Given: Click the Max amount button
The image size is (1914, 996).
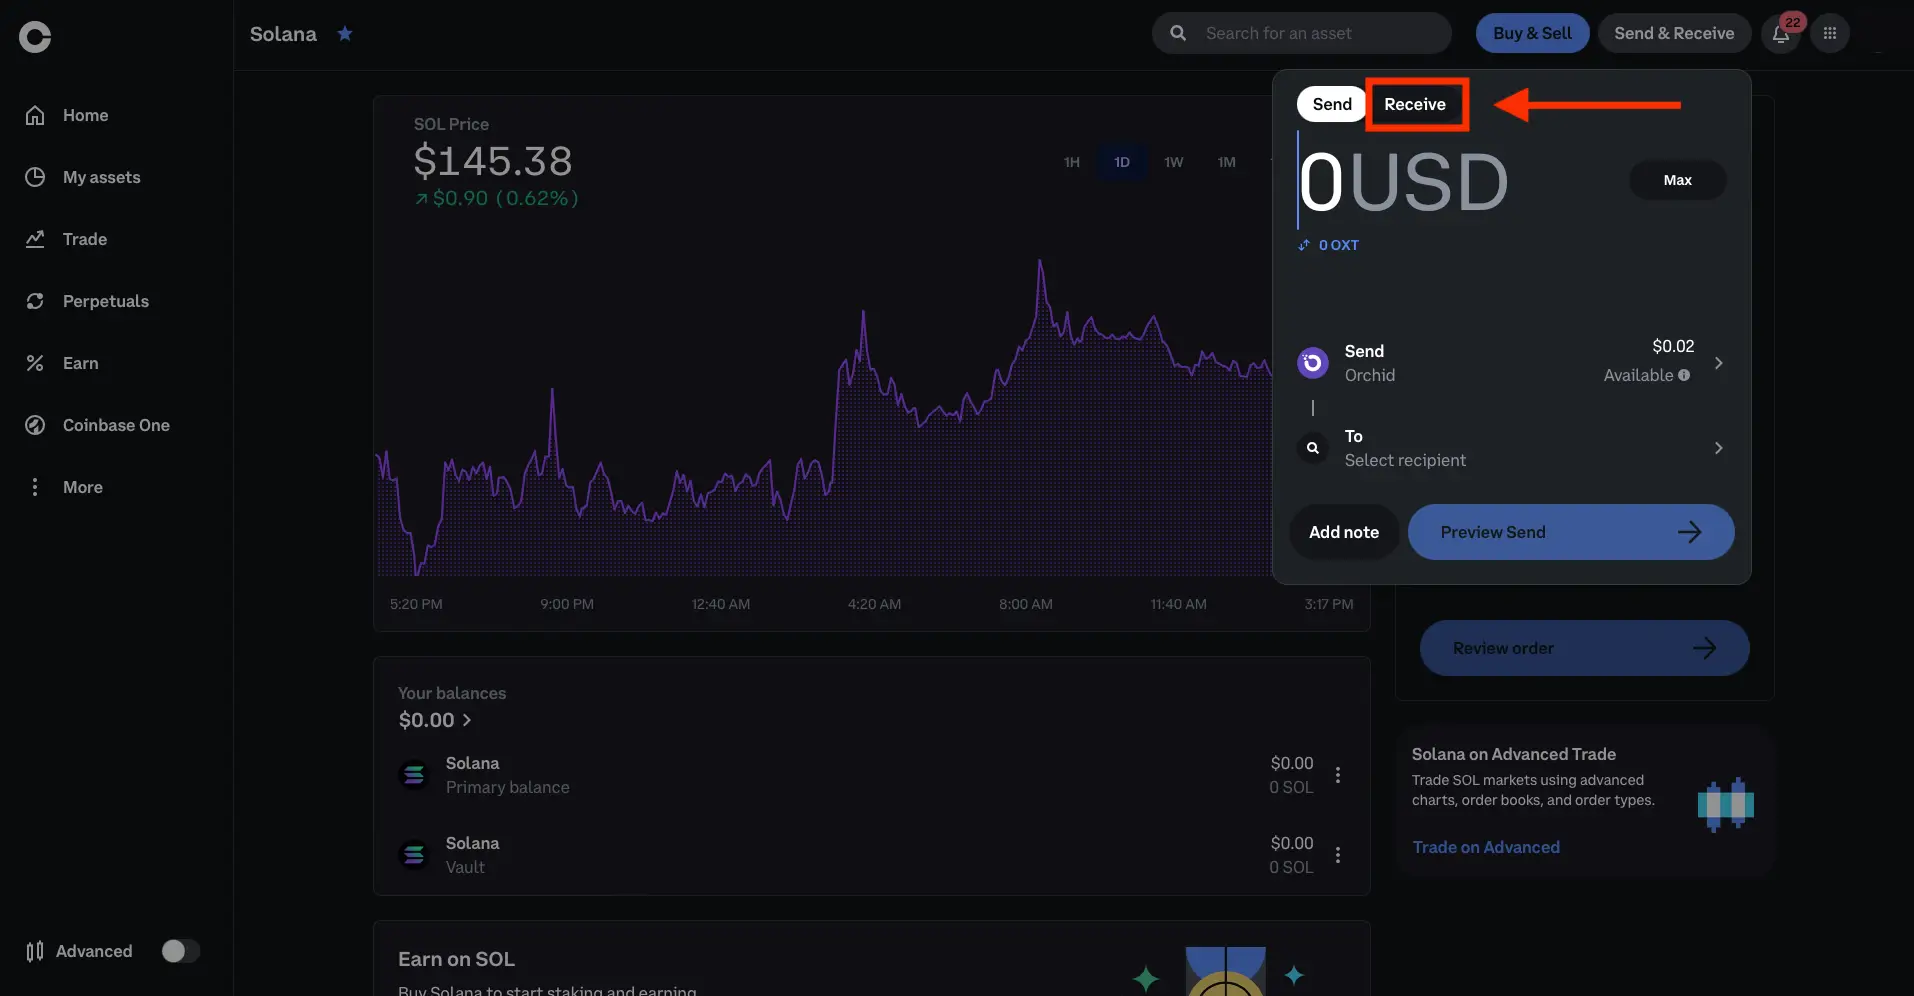Looking at the screenshot, I should [1678, 180].
